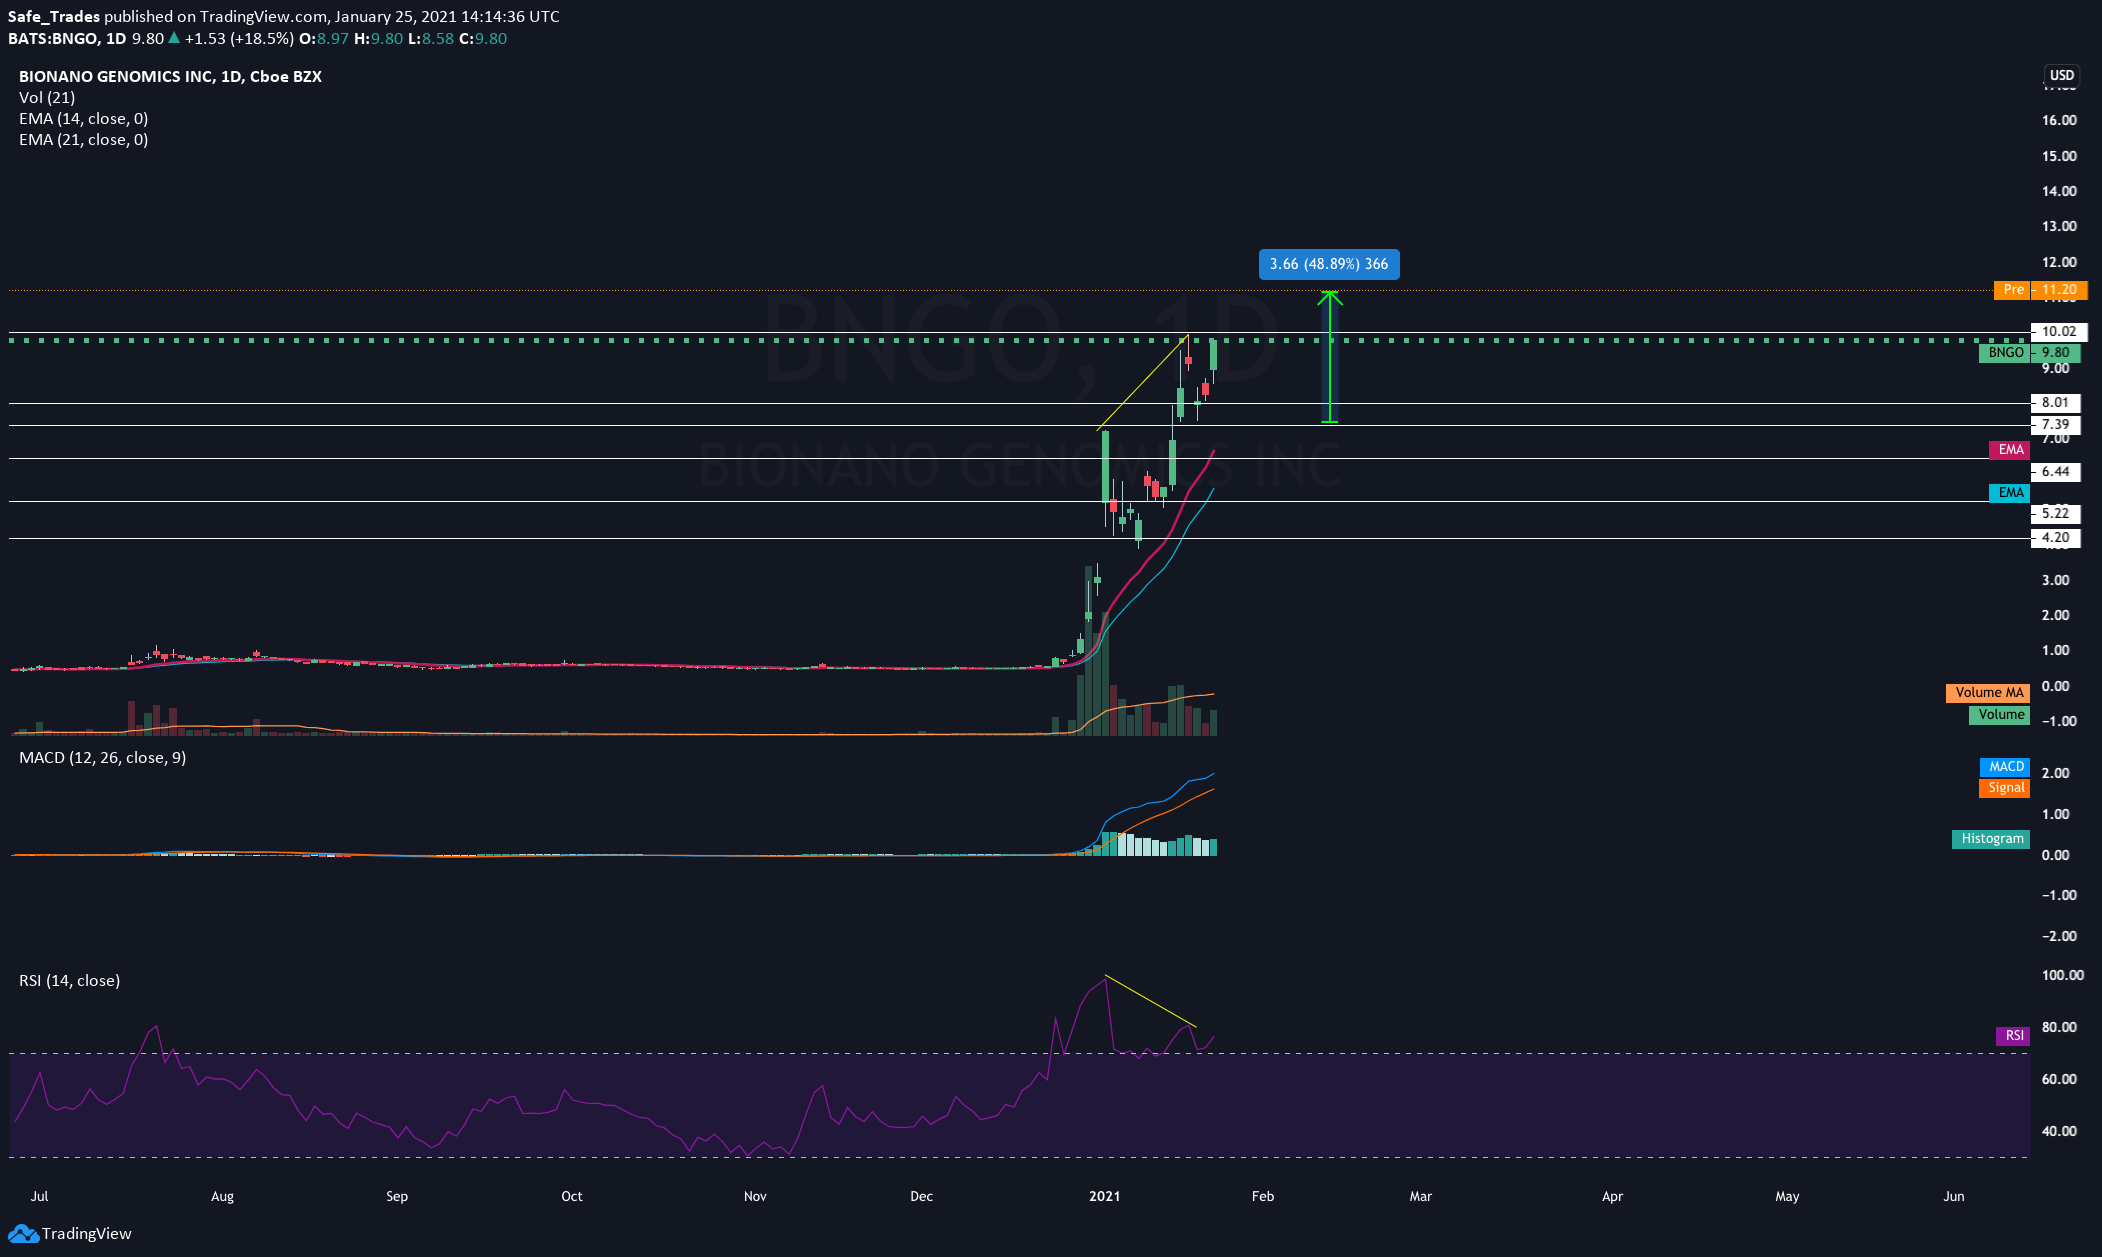Click the 5.22 price level label
This screenshot has width=2102, height=1257.
click(2055, 514)
